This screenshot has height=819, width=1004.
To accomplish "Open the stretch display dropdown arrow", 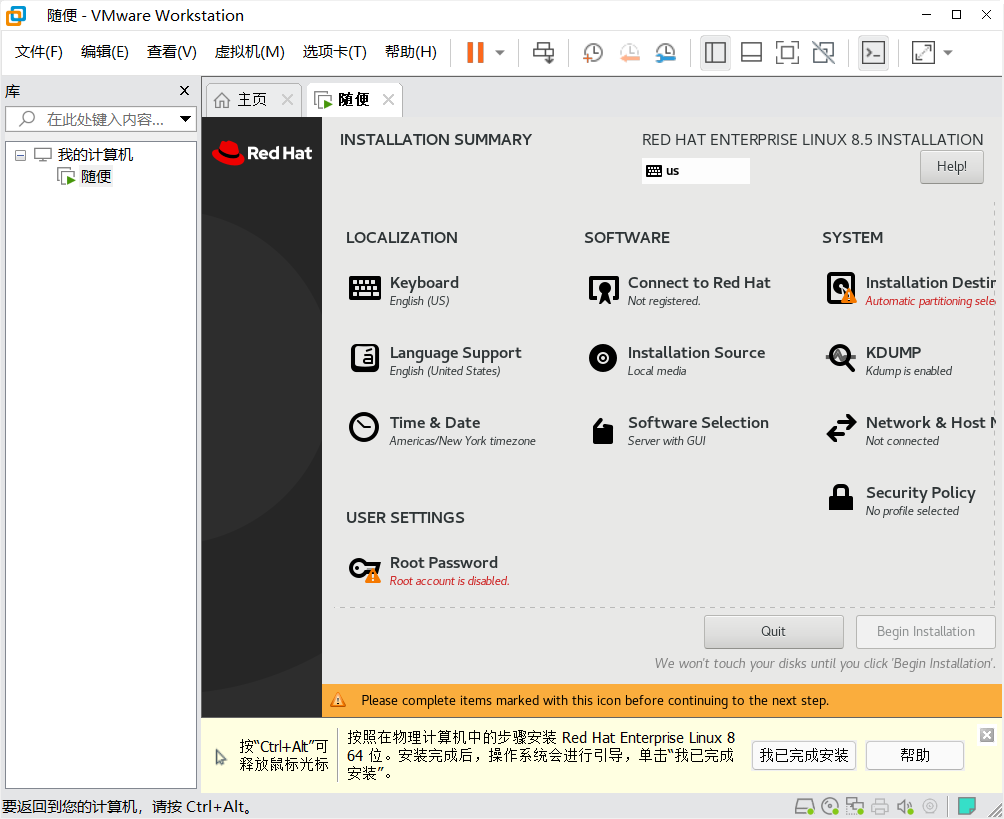I will click(948, 53).
